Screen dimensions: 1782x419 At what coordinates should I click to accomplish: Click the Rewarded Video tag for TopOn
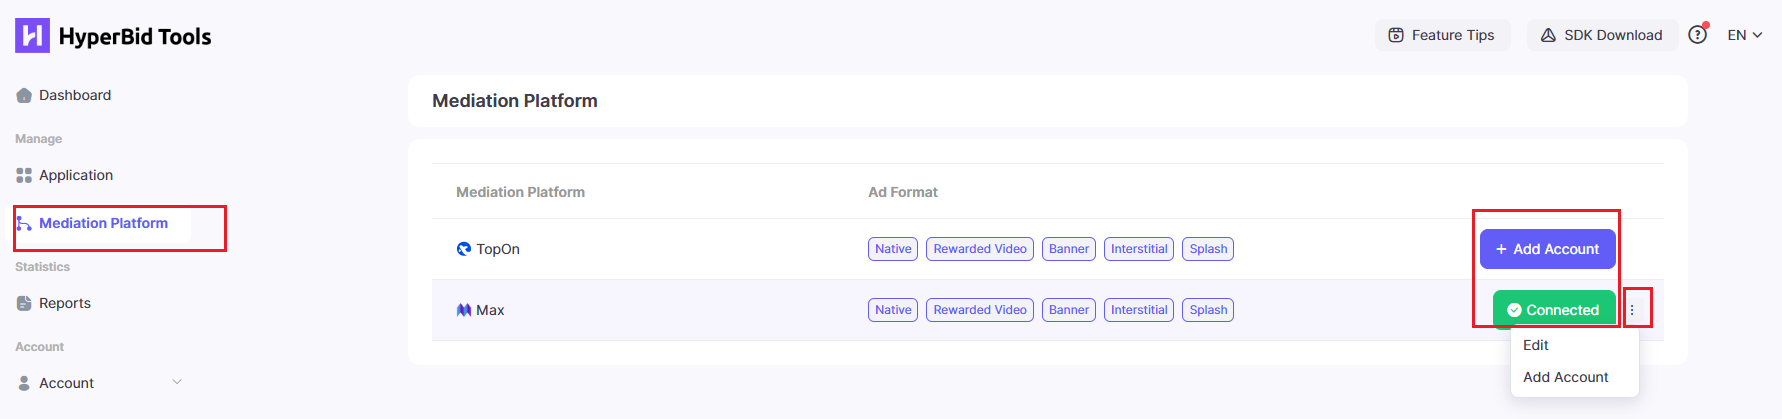tap(980, 249)
